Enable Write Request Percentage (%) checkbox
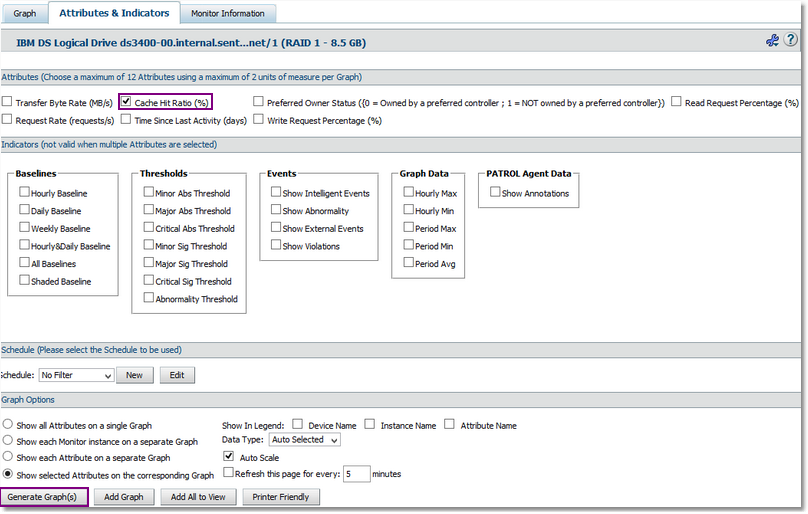 (258, 119)
